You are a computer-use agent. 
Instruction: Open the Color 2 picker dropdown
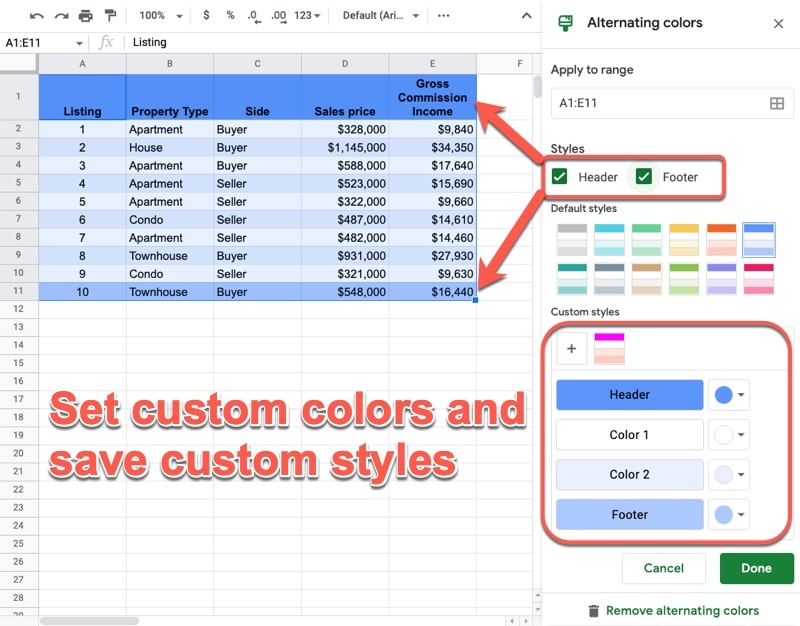pos(729,474)
